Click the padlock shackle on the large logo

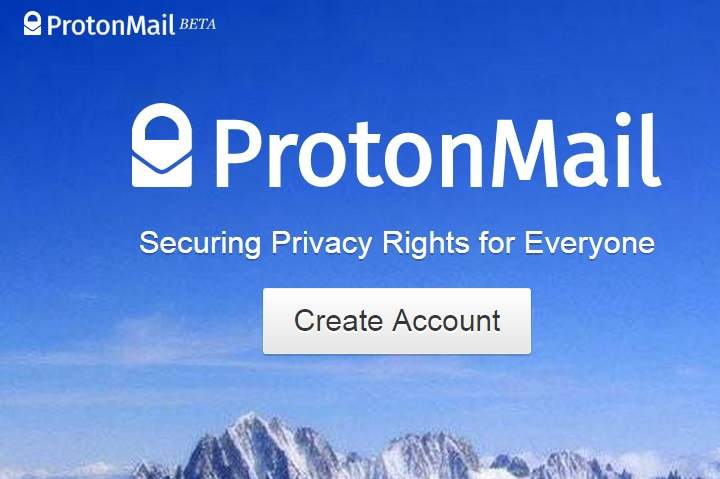coord(162,123)
